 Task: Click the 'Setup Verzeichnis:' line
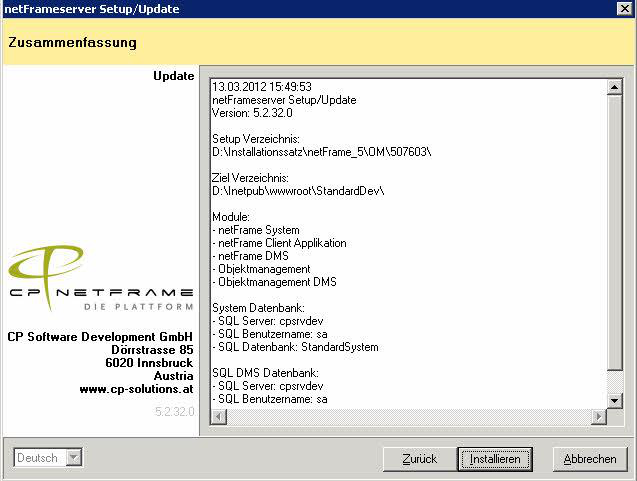point(256,139)
